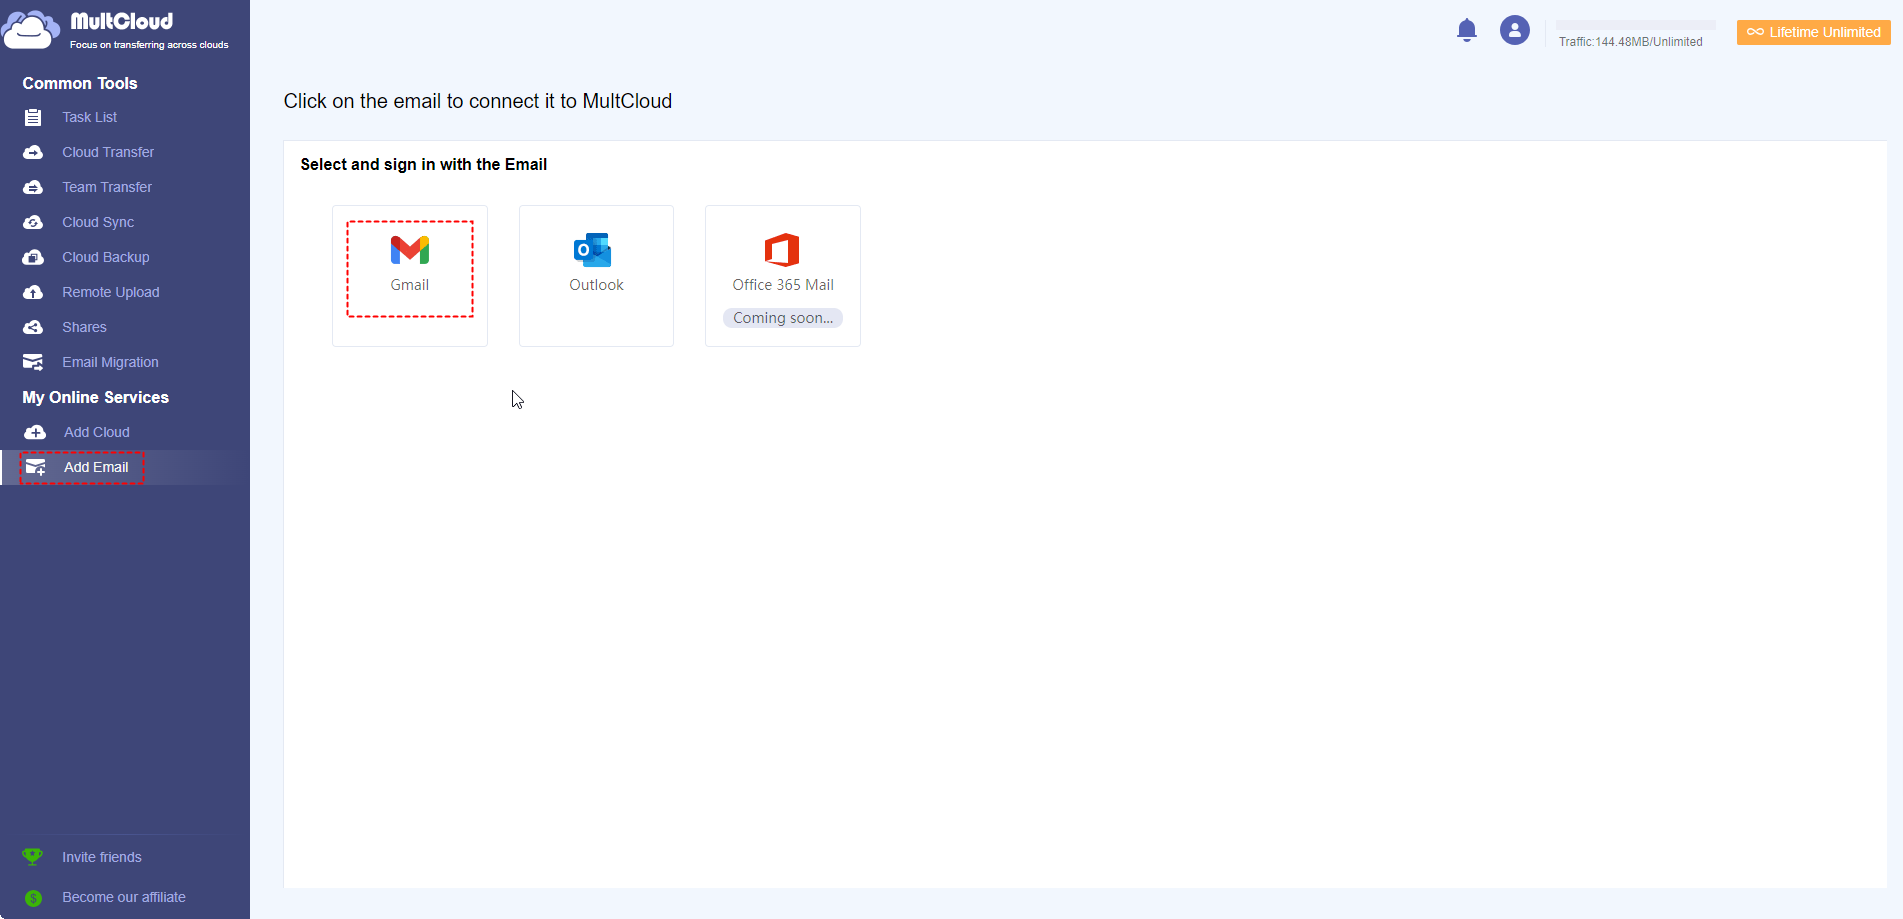Open Become our affiliate link
The width and height of the screenshot is (1903, 919).
click(124, 897)
